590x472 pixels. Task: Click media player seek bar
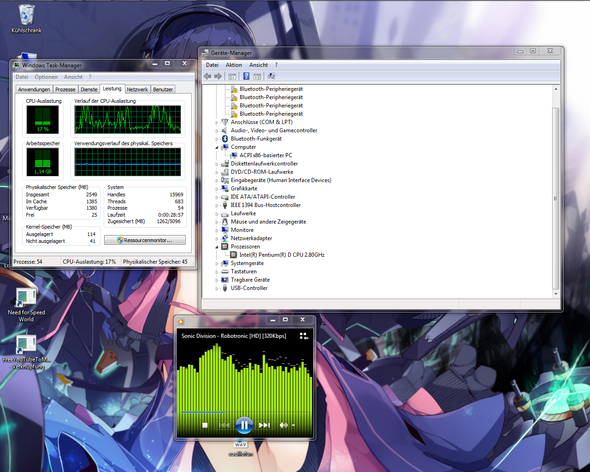click(245, 413)
